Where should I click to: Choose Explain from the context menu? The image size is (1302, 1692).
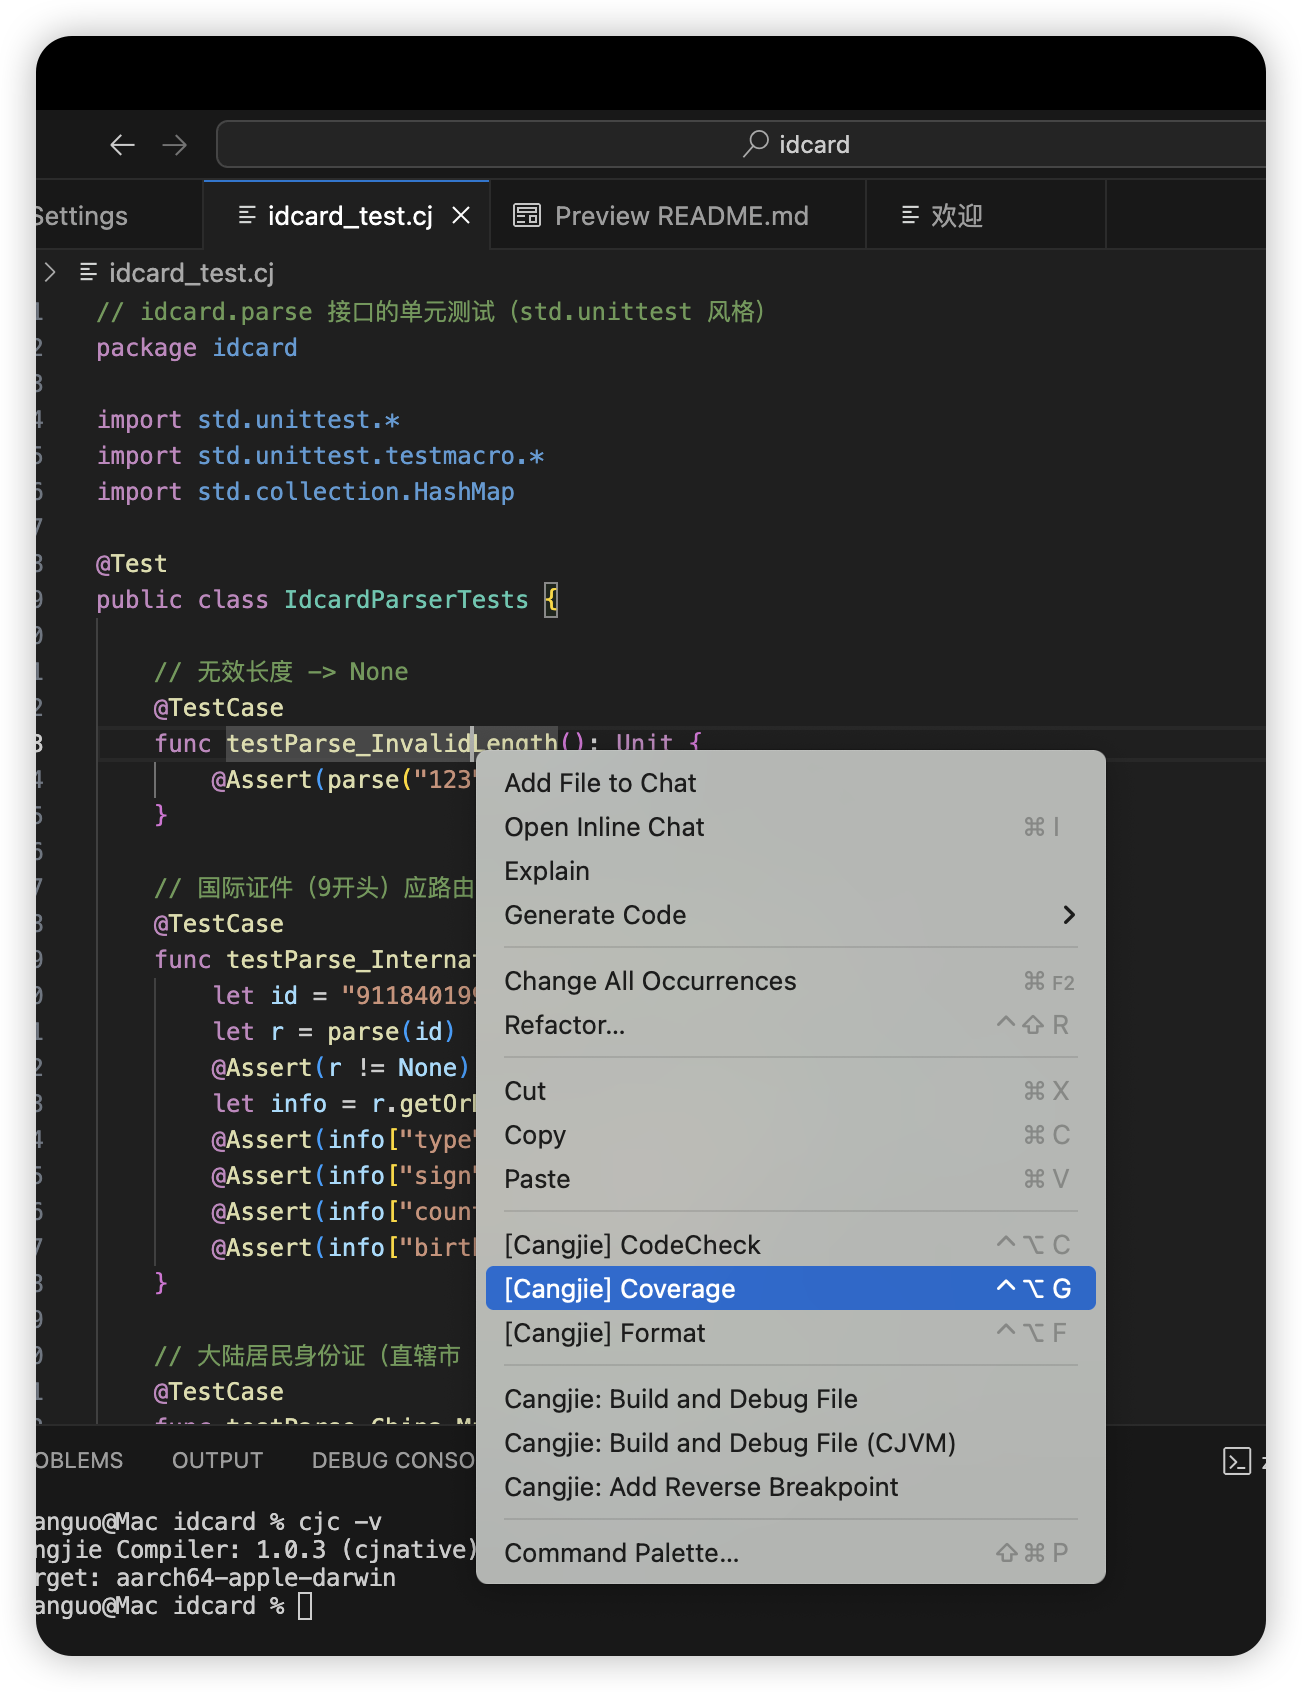point(790,871)
